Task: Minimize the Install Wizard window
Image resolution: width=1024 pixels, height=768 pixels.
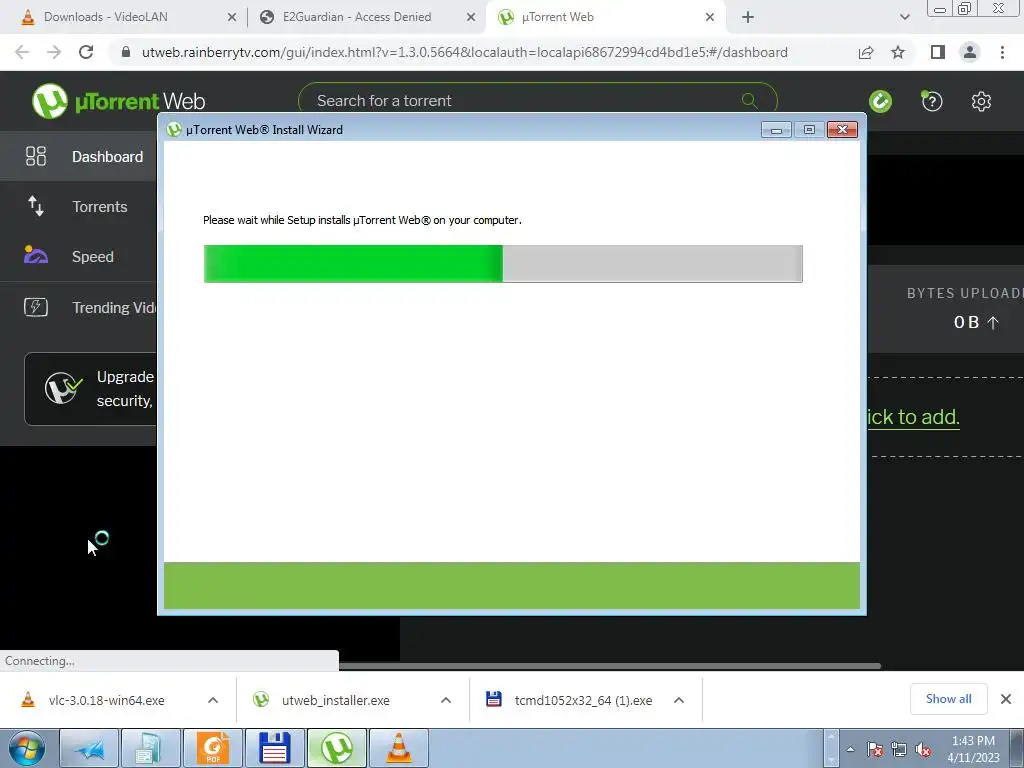Action: pyautogui.click(x=776, y=130)
